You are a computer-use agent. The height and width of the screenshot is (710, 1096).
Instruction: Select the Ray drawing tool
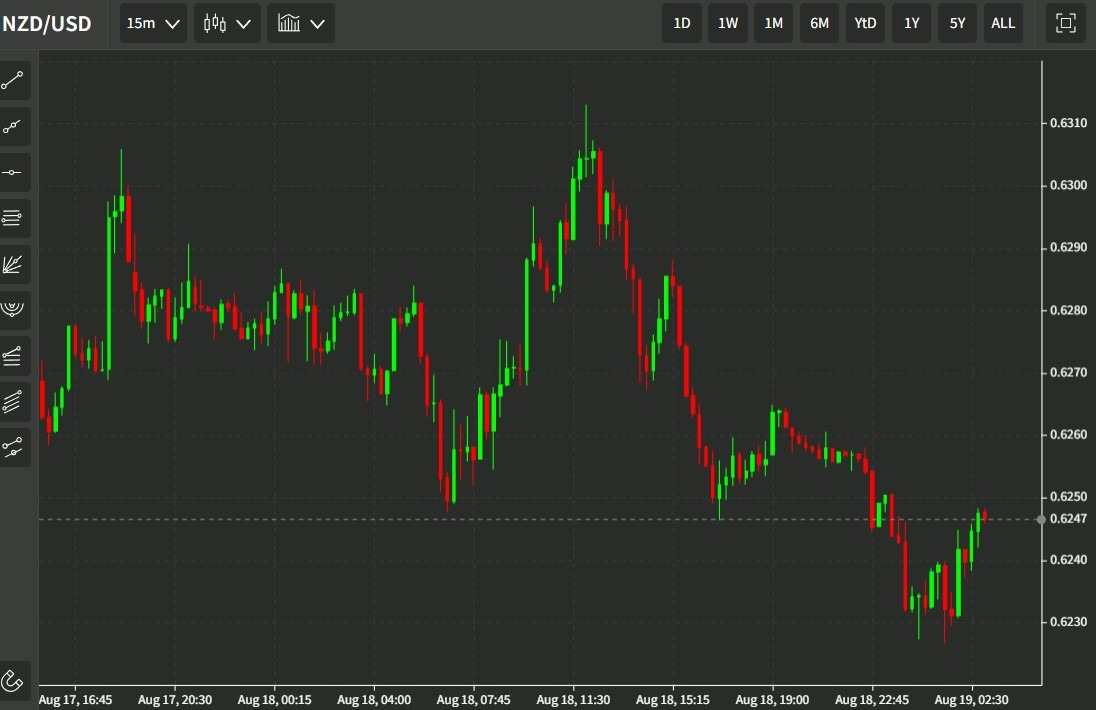pos(14,126)
